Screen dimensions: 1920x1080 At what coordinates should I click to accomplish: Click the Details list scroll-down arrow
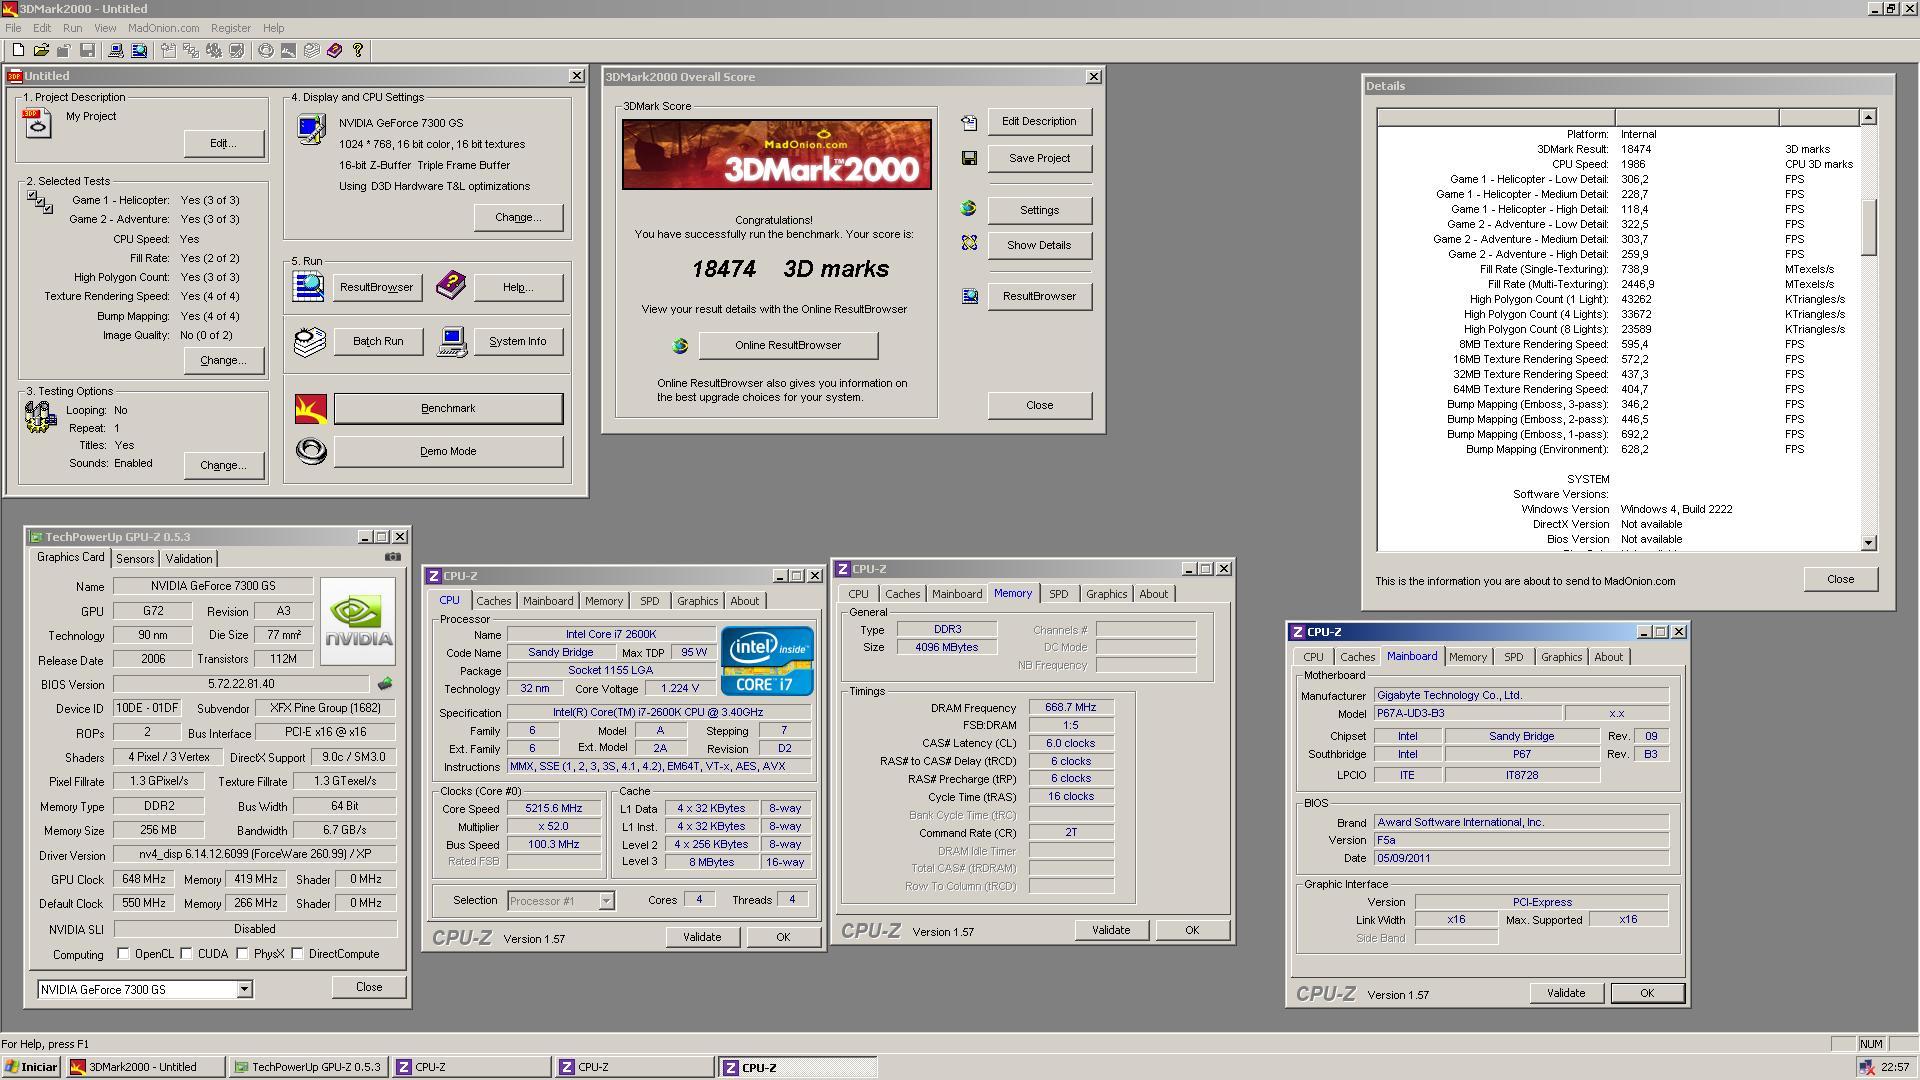[1868, 543]
